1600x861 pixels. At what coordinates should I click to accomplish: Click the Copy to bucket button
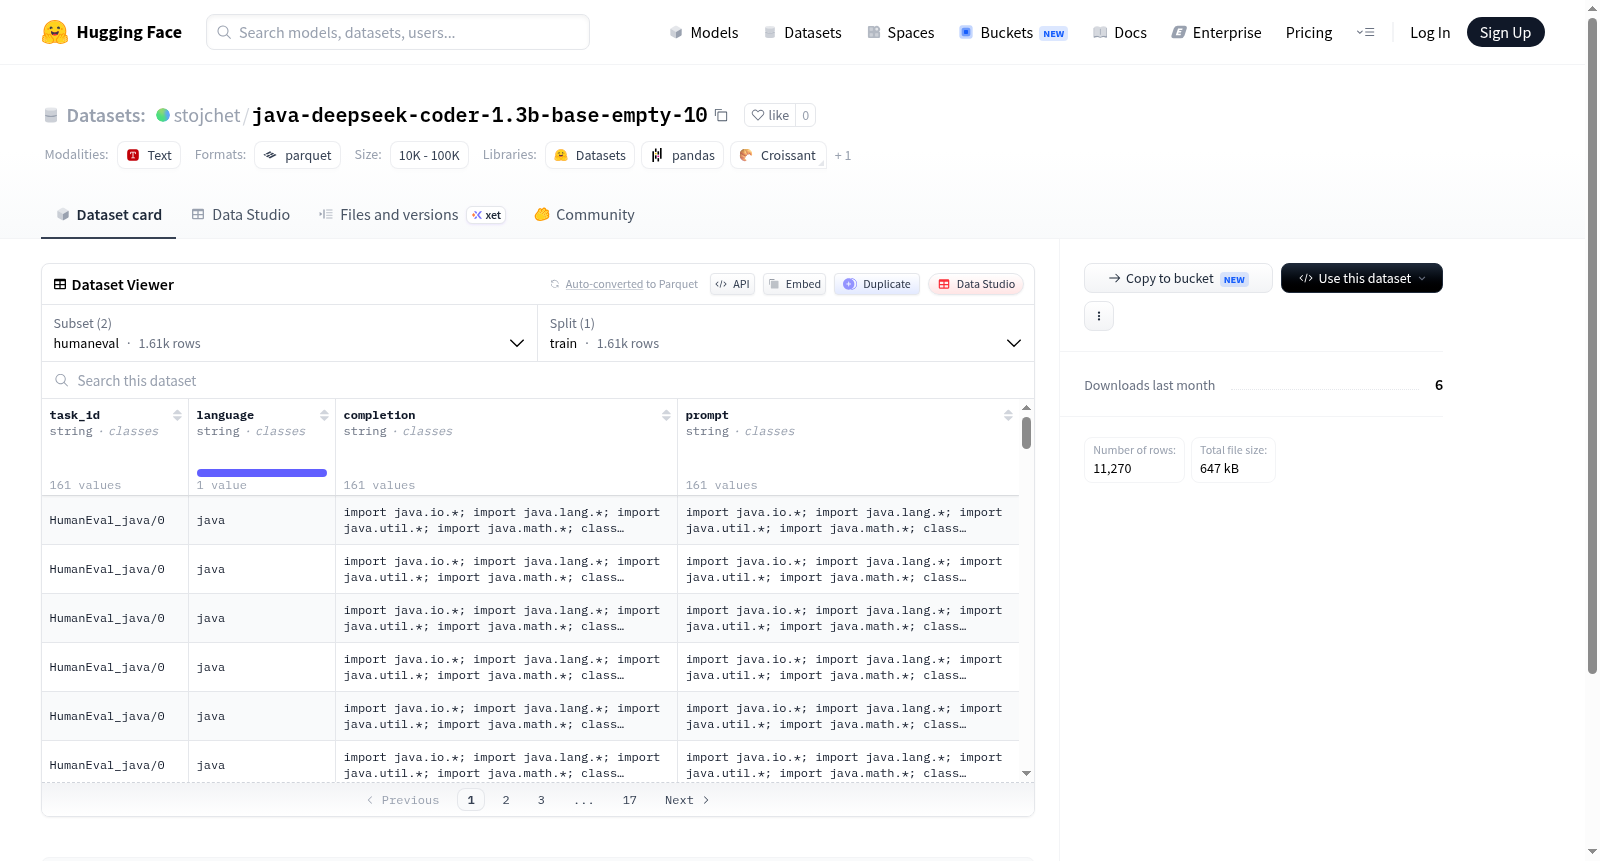tap(1178, 278)
